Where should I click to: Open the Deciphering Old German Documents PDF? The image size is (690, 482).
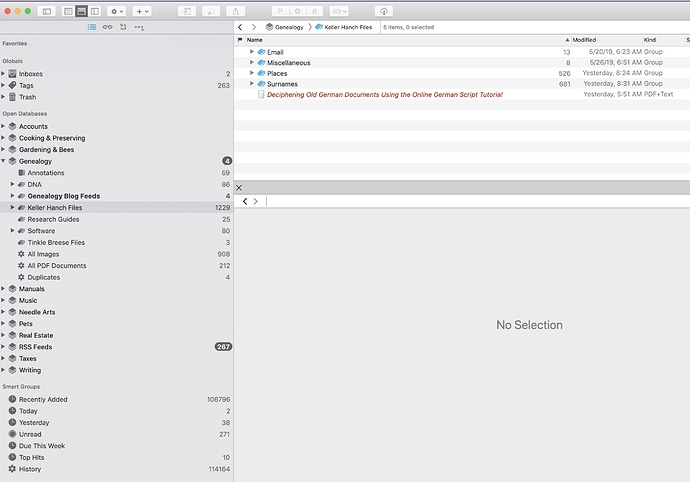pos(385,95)
